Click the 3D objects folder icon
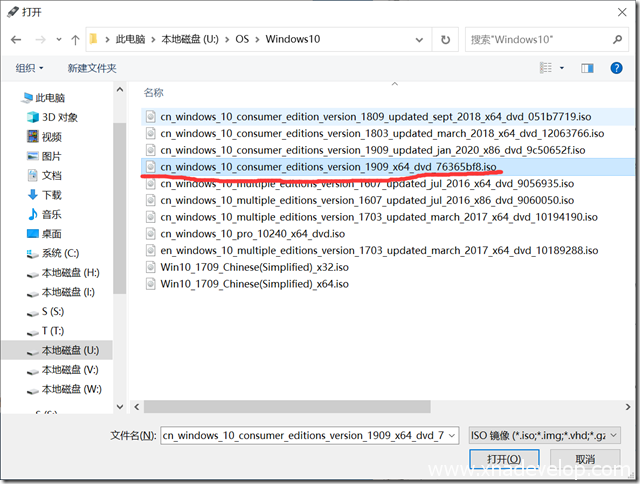This screenshot has height=484, width=640. point(33,117)
